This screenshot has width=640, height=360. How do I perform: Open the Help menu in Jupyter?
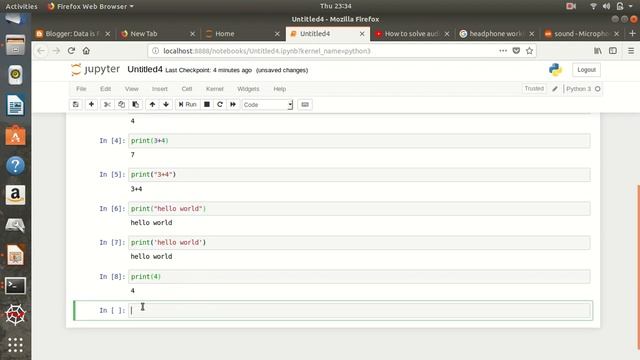coord(280,89)
